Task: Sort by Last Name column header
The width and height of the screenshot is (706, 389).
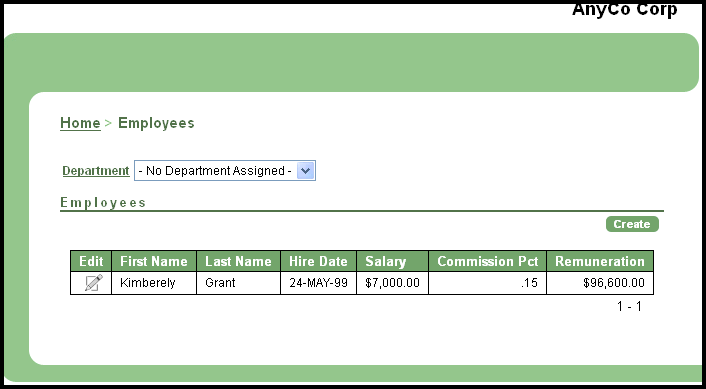Action: click(x=238, y=261)
